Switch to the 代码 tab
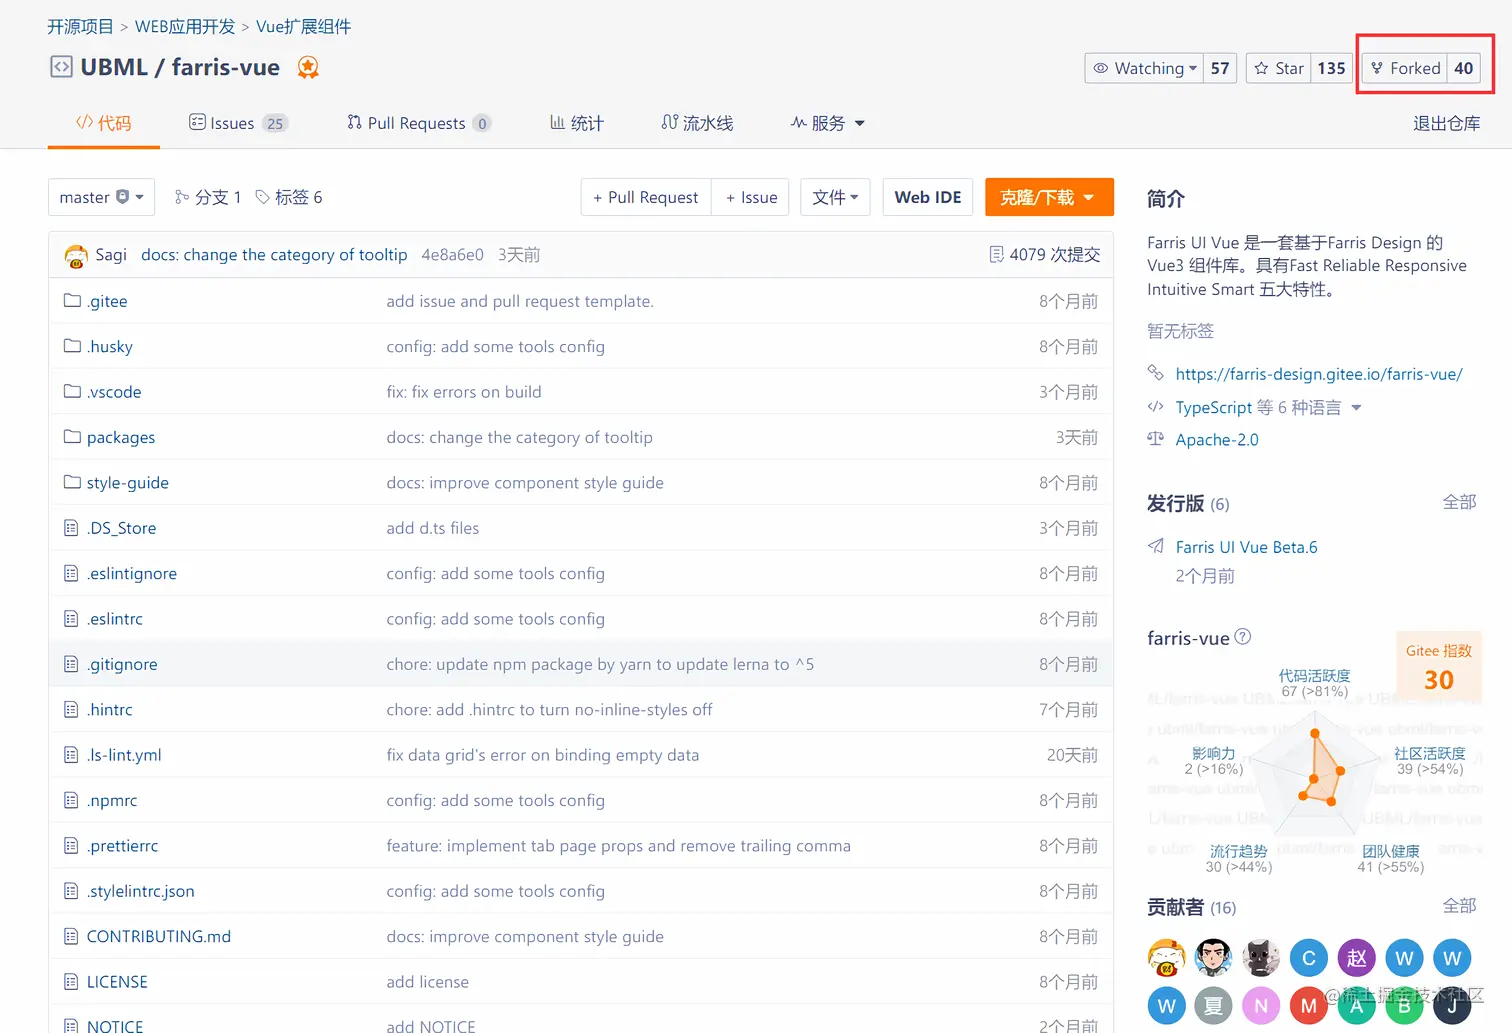 point(104,123)
